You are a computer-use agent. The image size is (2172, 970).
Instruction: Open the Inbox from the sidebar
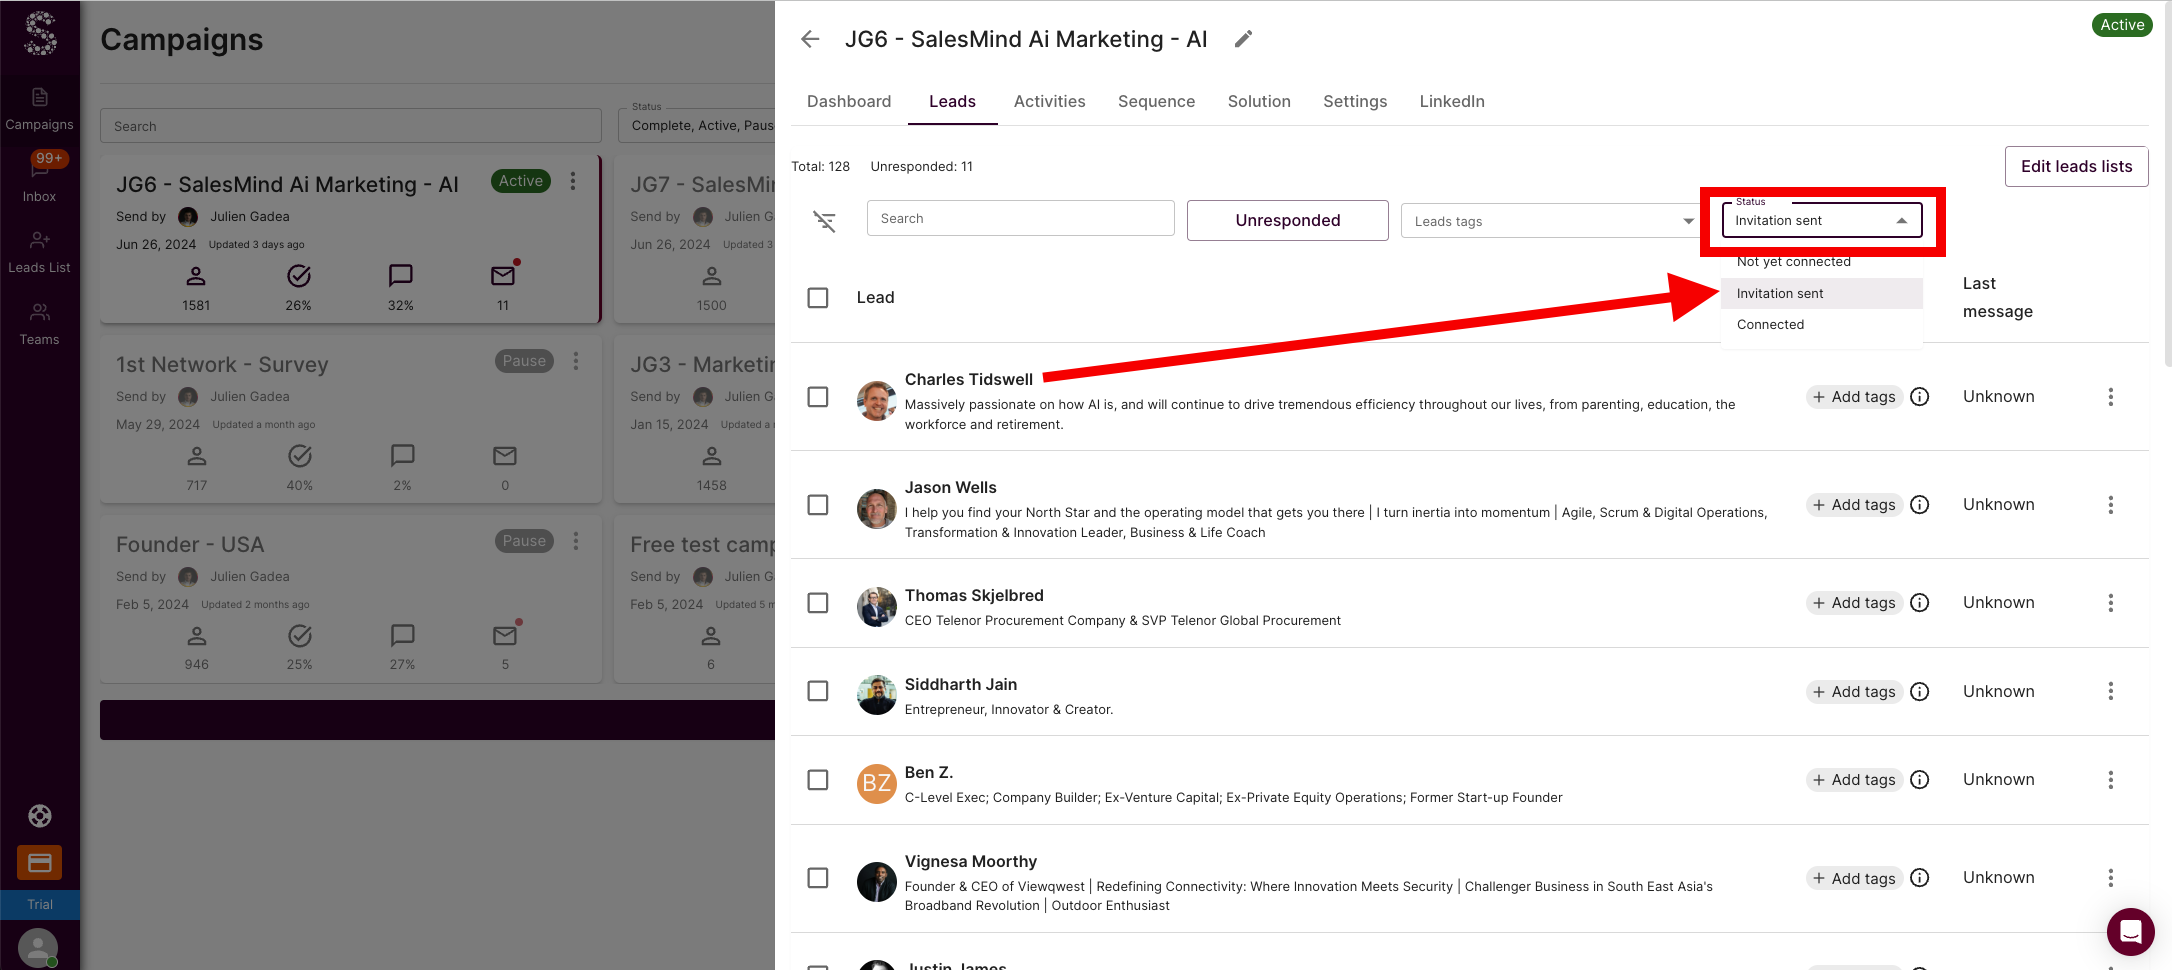coord(40,178)
